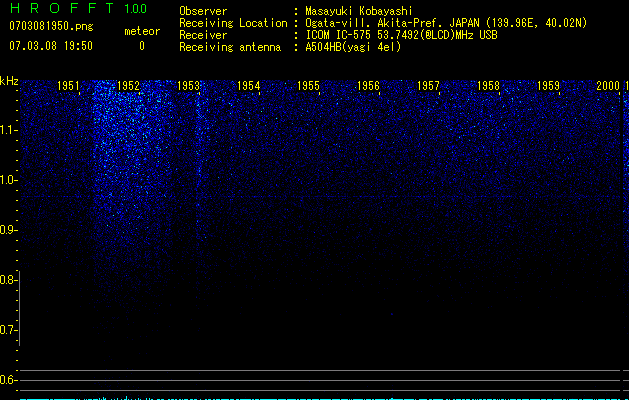Click the Receiver label

point(203,35)
